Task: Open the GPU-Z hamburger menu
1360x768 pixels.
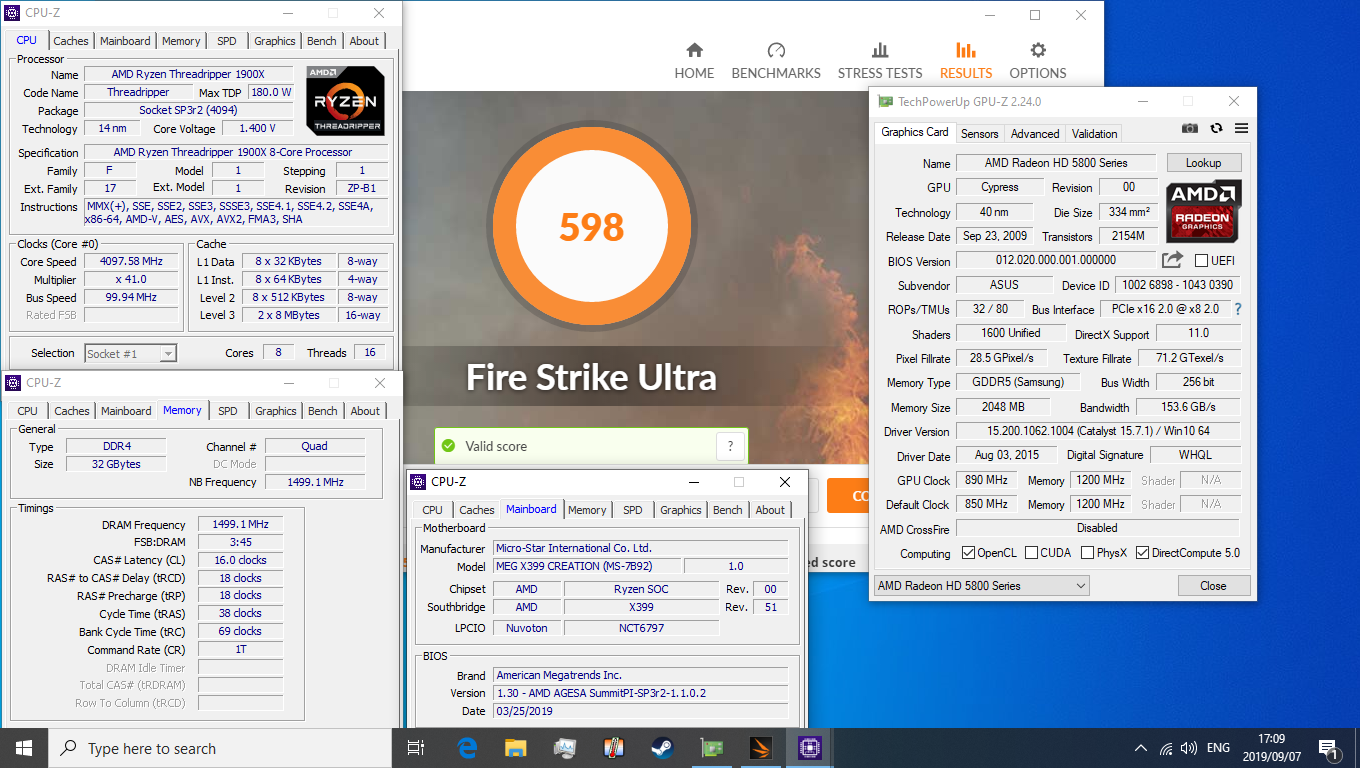Action: [x=1241, y=128]
